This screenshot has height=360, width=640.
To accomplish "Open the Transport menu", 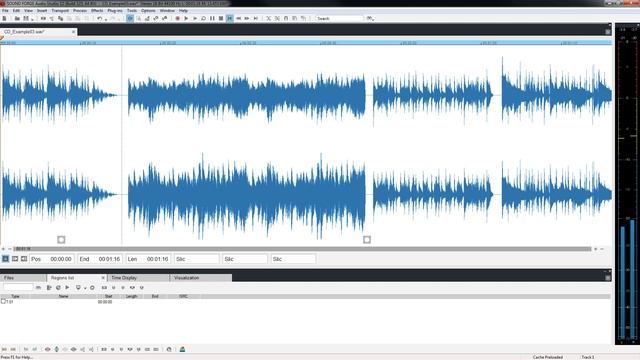I will point(60,11).
